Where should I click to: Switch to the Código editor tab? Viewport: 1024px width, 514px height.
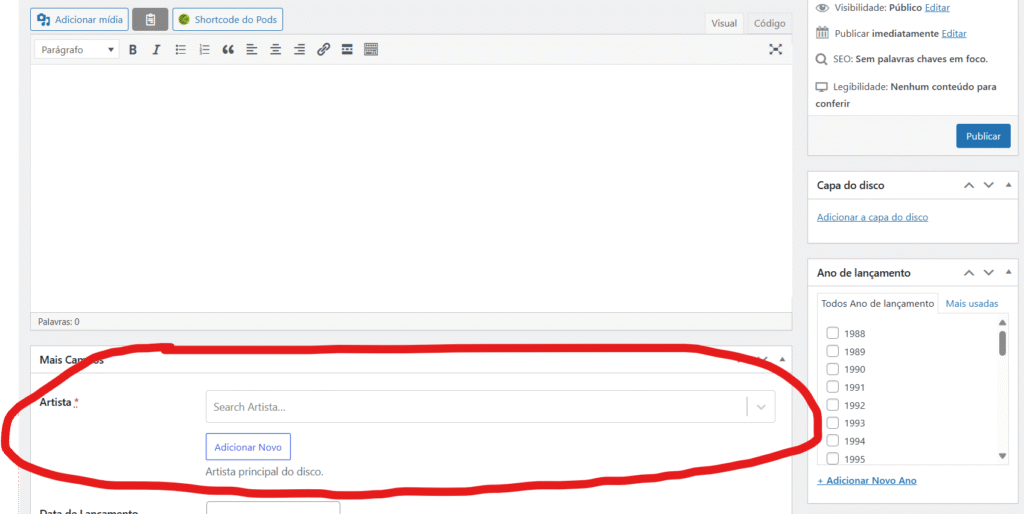(769, 23)
